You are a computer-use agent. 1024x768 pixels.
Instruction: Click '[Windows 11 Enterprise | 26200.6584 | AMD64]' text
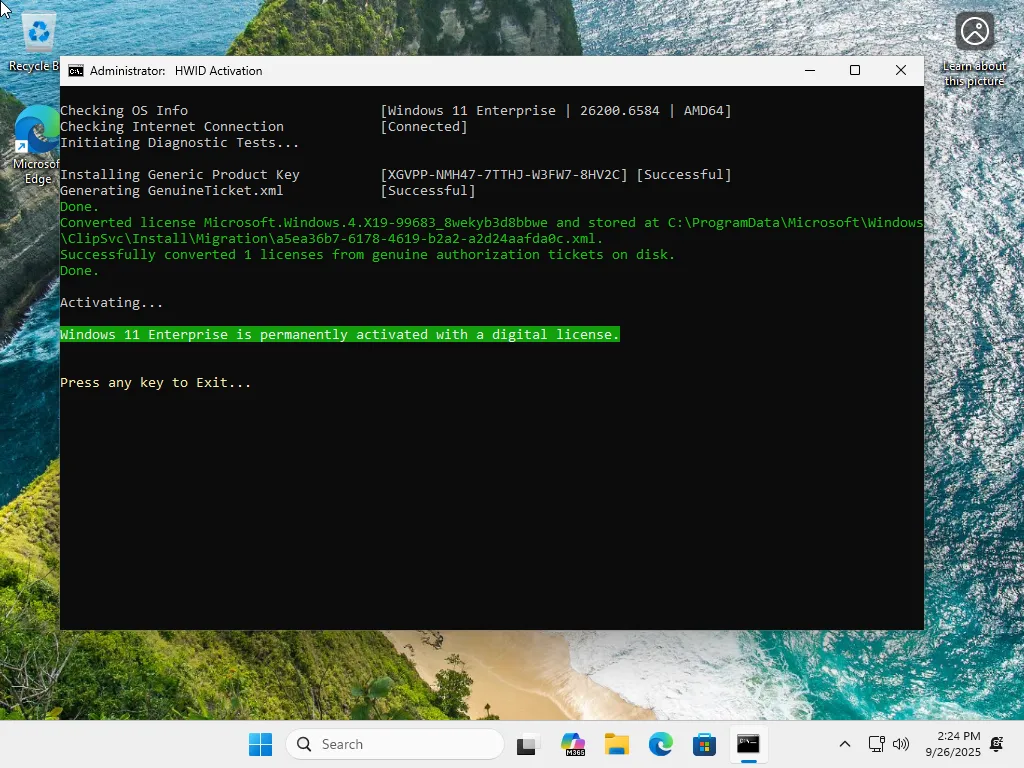[556, 111]
